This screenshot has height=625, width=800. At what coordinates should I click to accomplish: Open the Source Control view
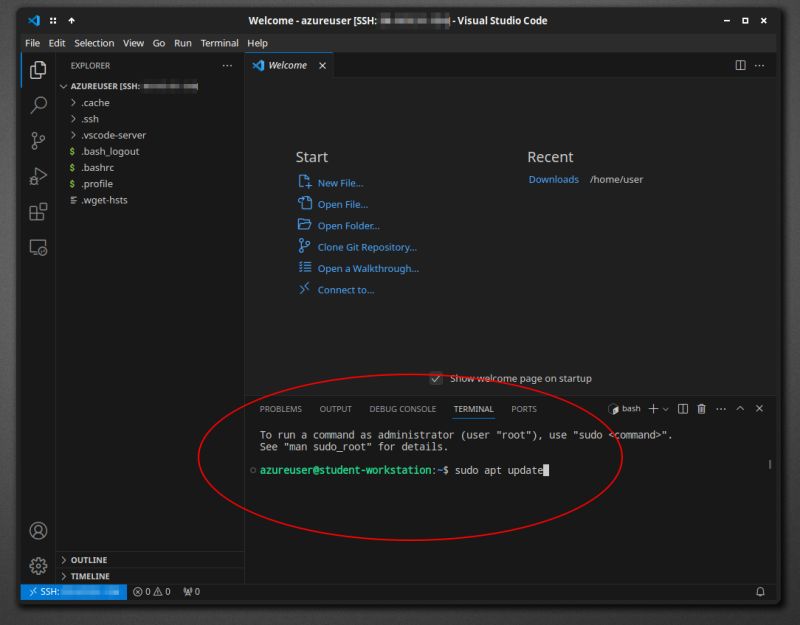pos(38,141)
